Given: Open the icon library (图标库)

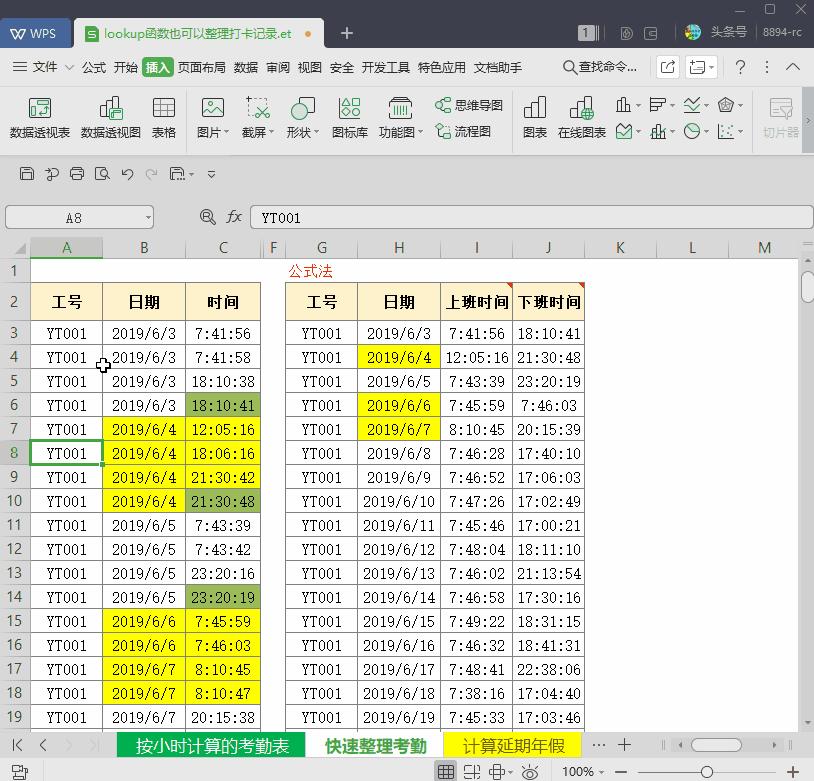Looking at the screenshot, I should pyautogui.click(x=350, y=118).
